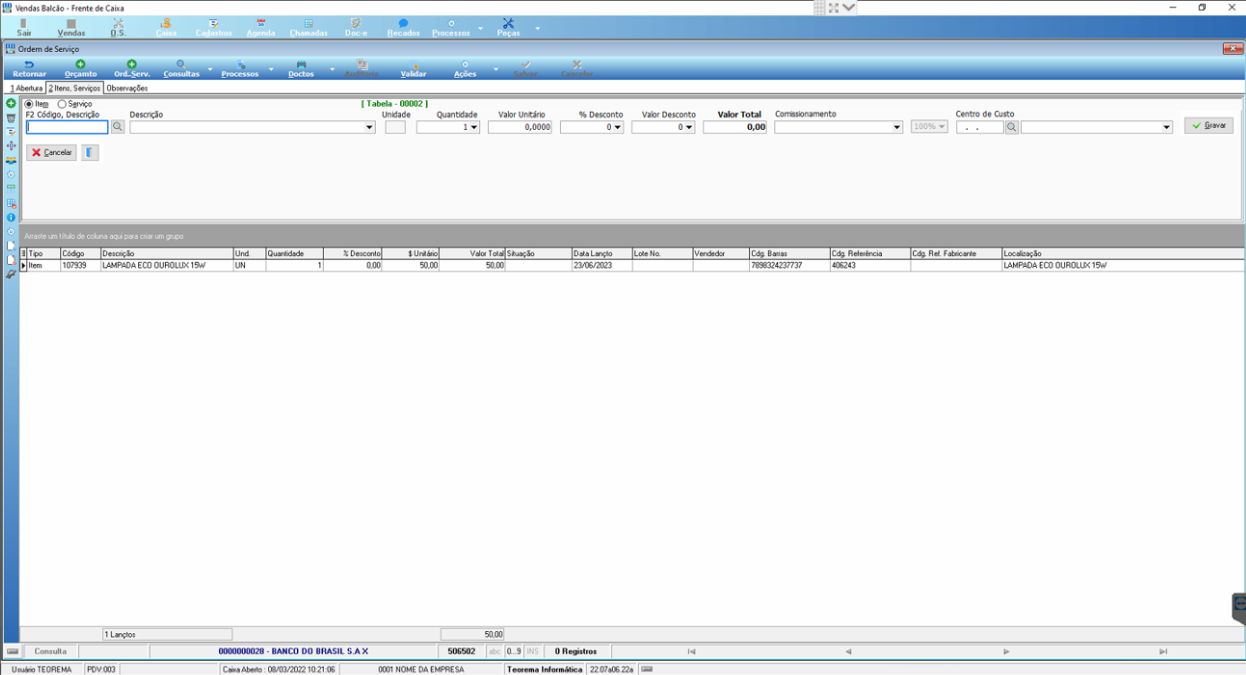Go to the next record navigation arrow
Image resolution: width=1246 pixels, height=675 pixels.
[x=1006, y=651]
